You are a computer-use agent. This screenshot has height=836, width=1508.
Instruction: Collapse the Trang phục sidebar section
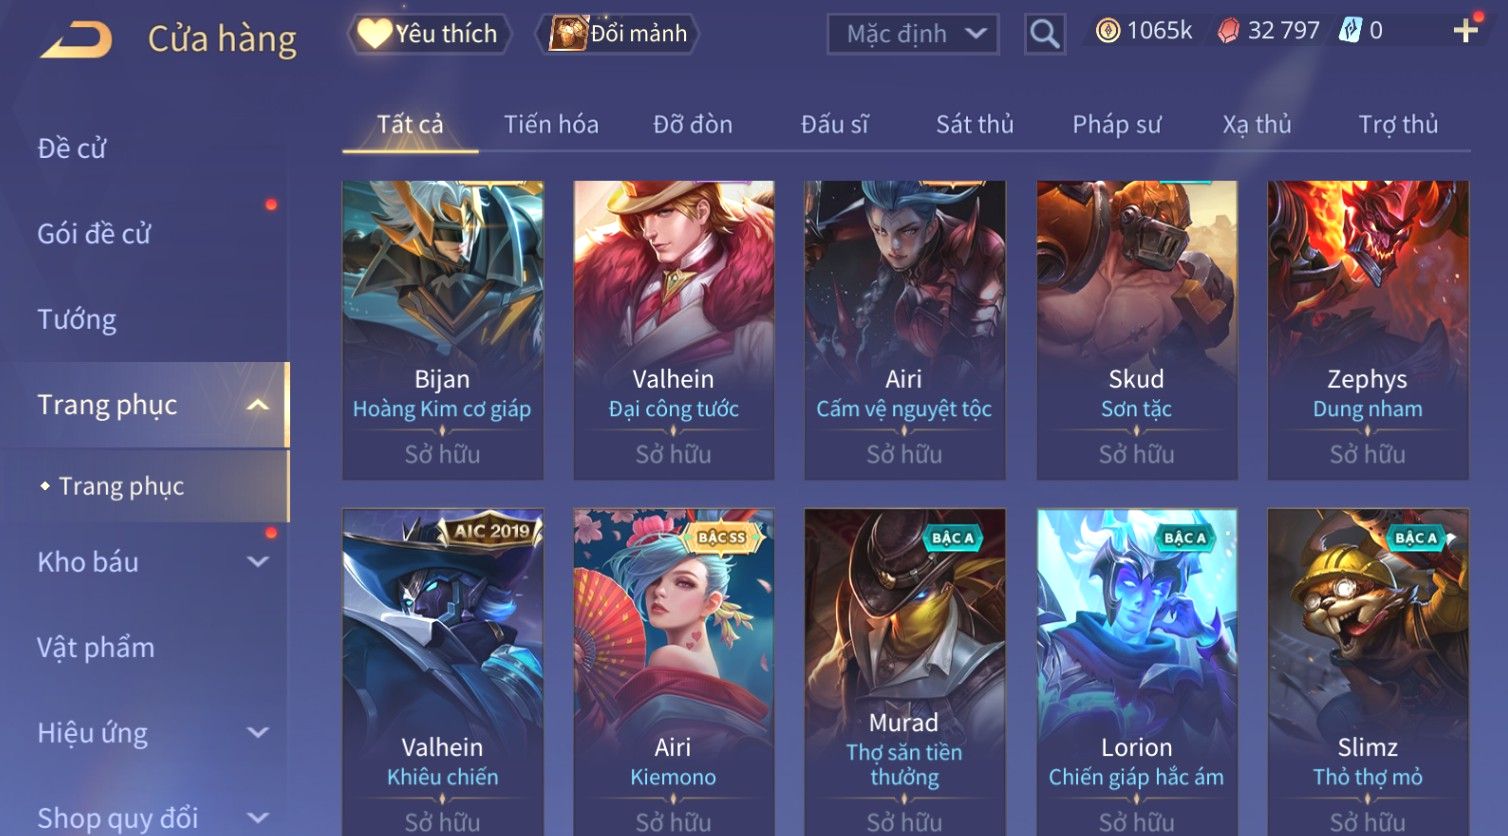(257, 405)
